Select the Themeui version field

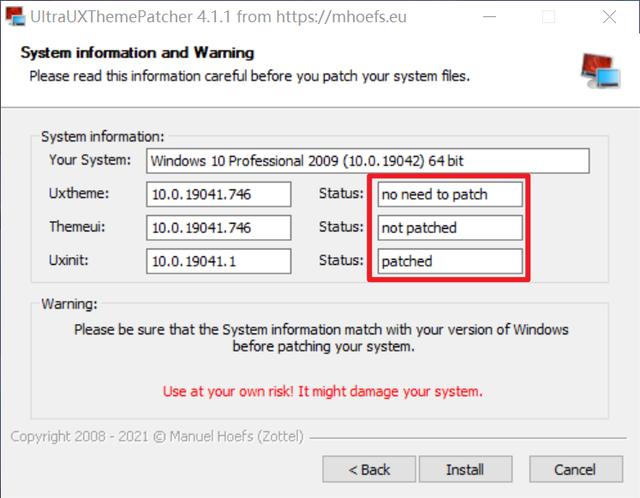(x=218, y=228)
